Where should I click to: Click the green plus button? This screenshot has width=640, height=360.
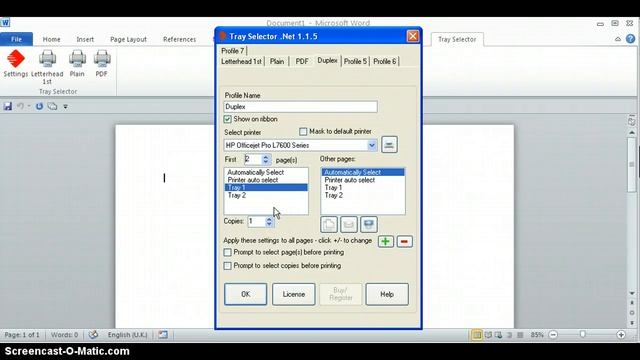coord(385,241)
